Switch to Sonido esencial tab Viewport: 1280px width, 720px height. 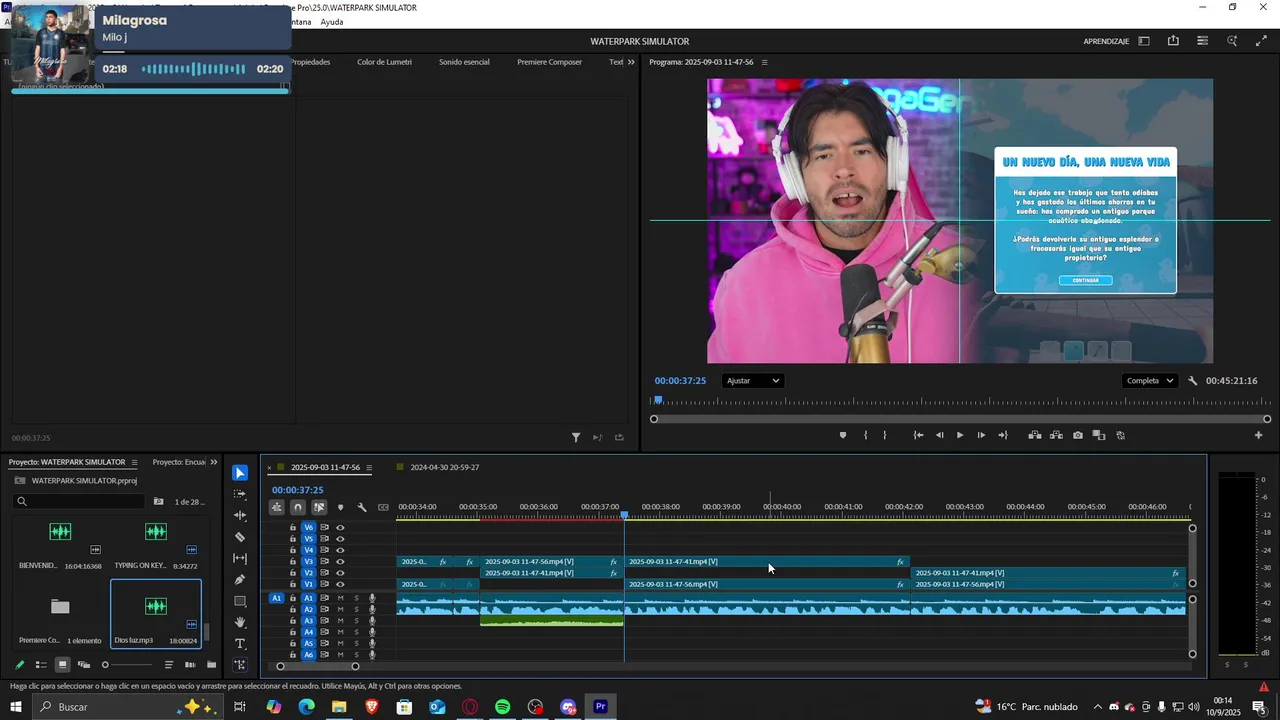[x=464, y=62]
